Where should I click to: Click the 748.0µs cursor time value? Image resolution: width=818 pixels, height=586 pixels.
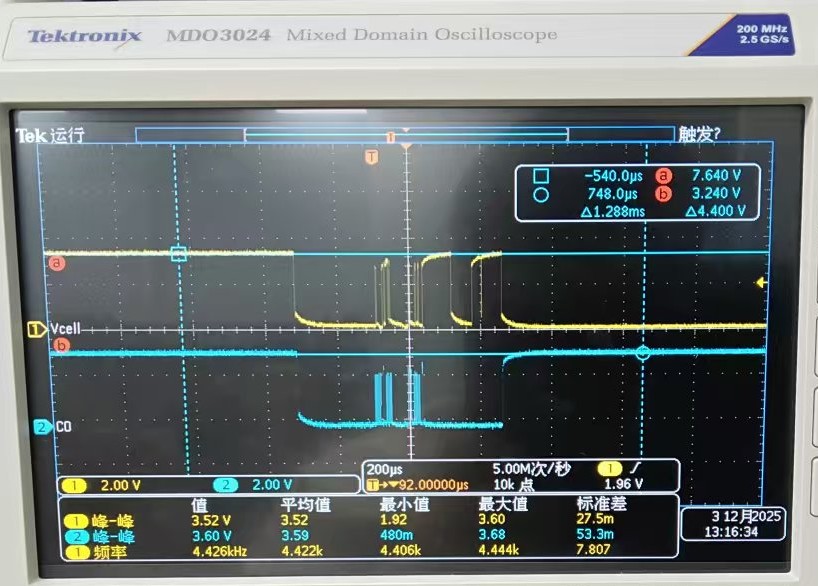coord(612,194)
